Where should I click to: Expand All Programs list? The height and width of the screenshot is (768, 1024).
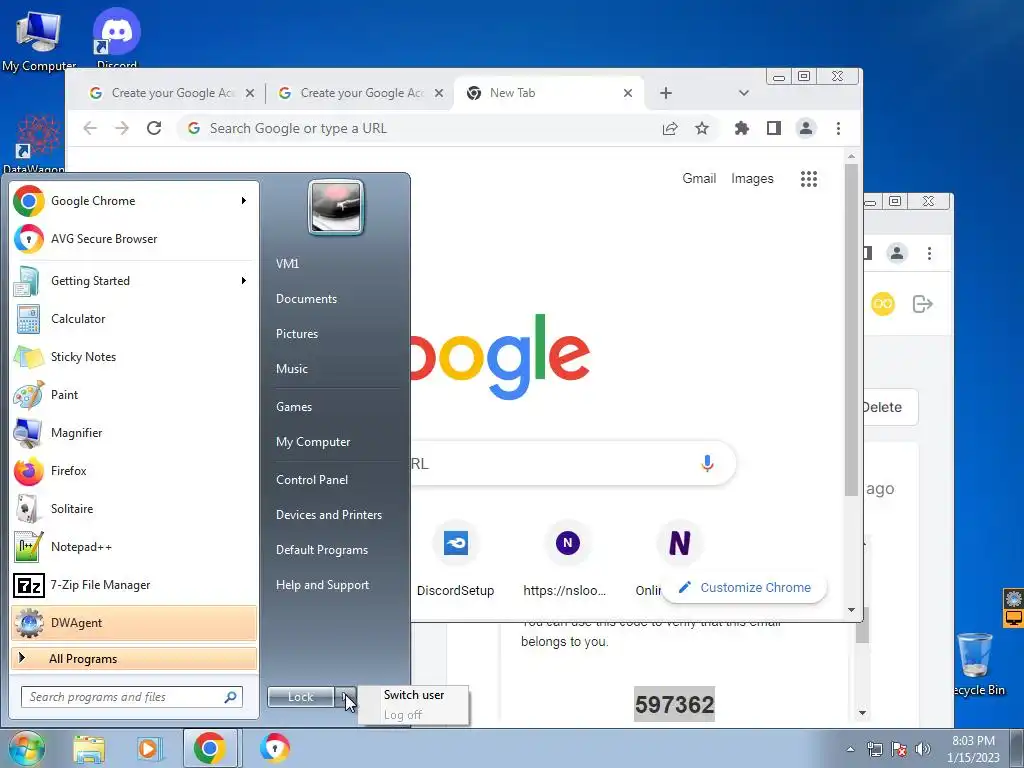tap(134, 658)
